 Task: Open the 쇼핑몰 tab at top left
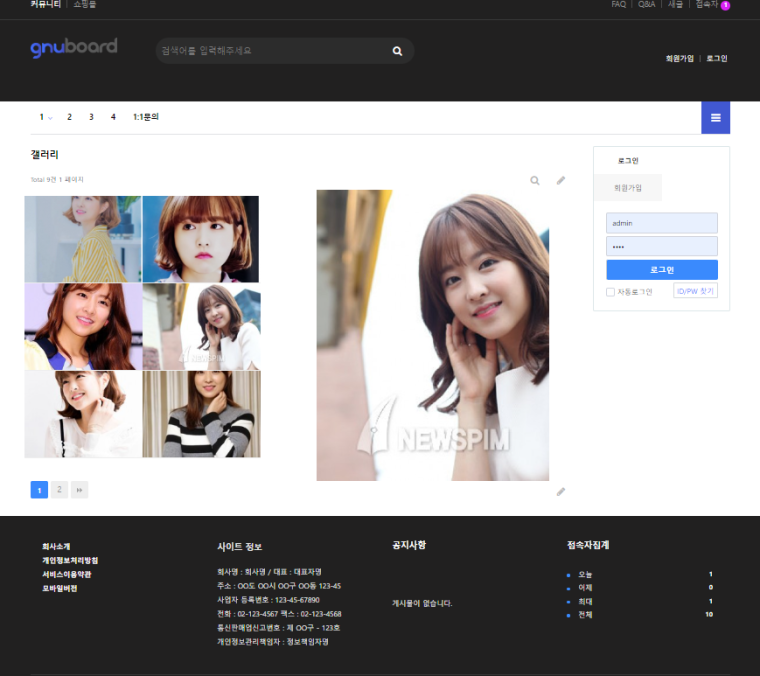(x=85, y=5)
